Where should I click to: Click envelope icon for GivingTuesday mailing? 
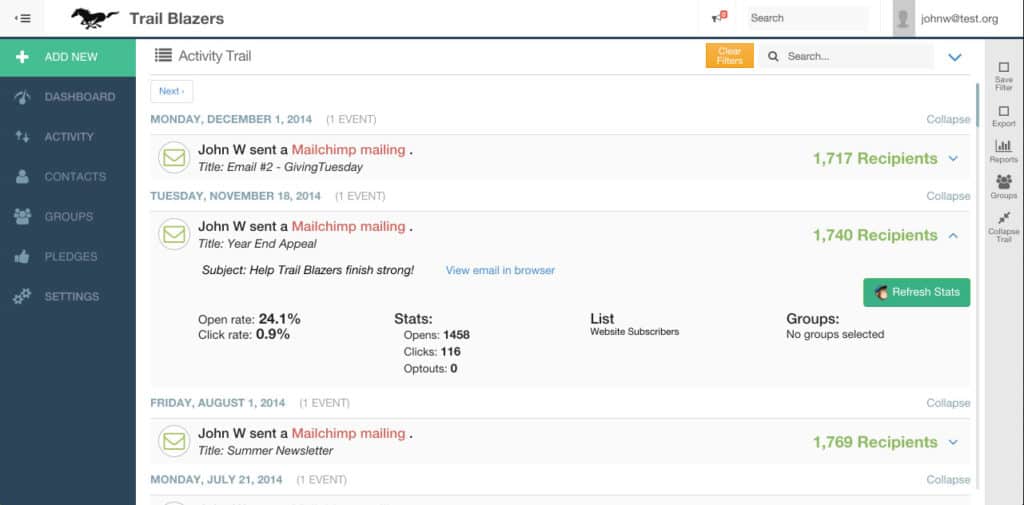click(x=174, y=158)
